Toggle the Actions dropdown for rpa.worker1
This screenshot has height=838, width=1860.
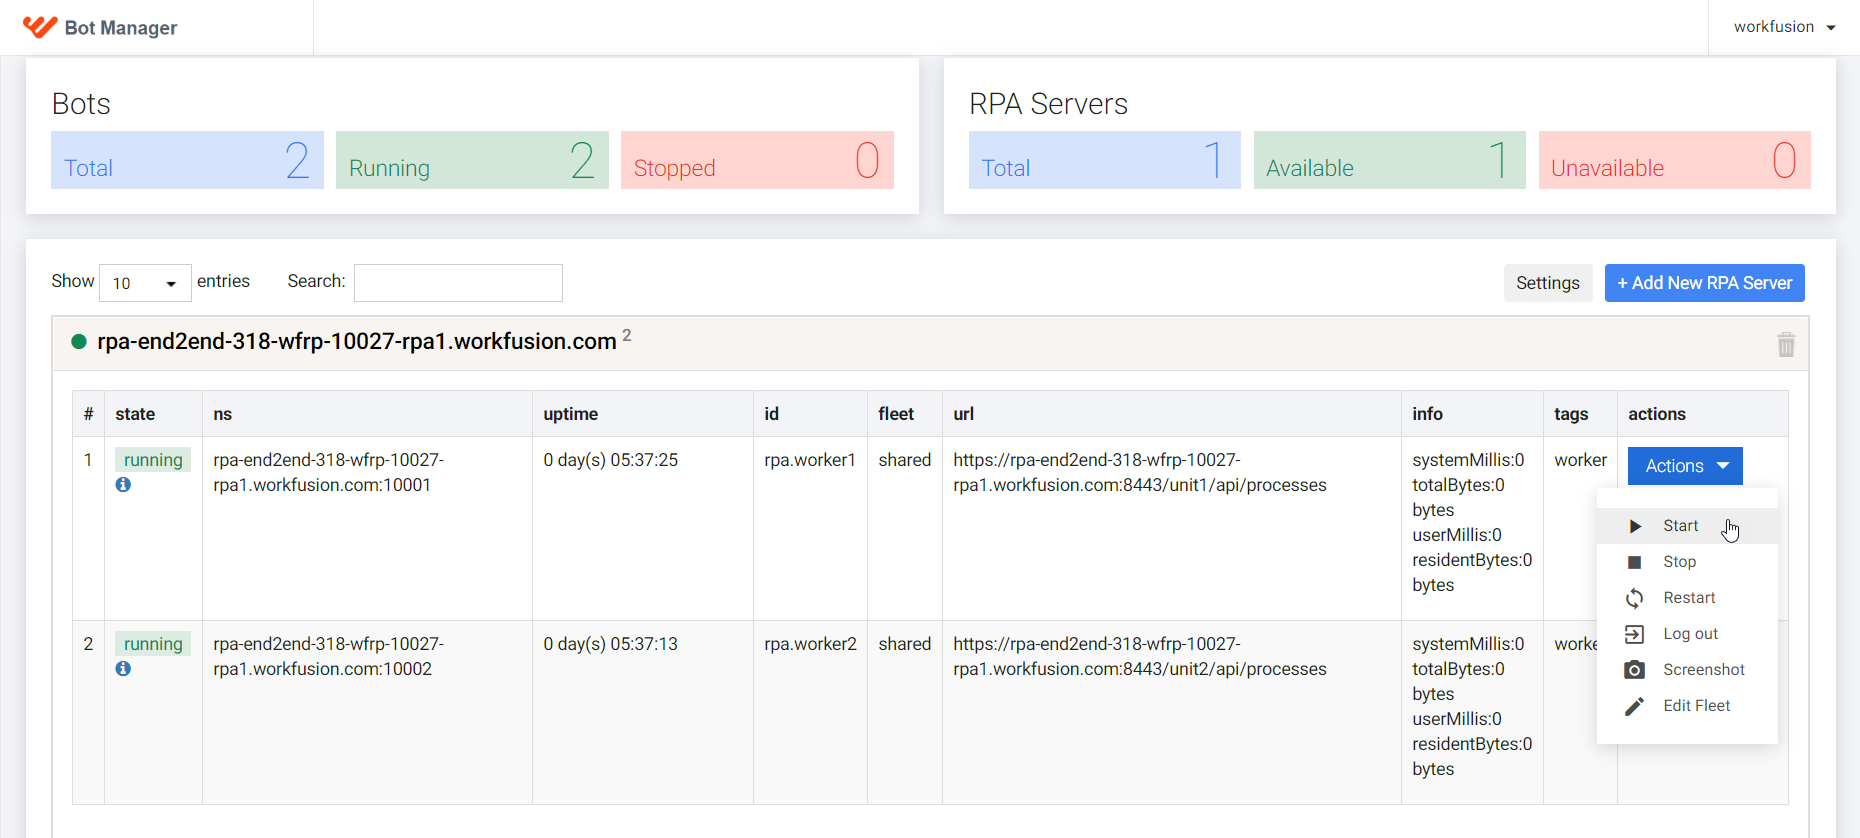(1685, 466)
